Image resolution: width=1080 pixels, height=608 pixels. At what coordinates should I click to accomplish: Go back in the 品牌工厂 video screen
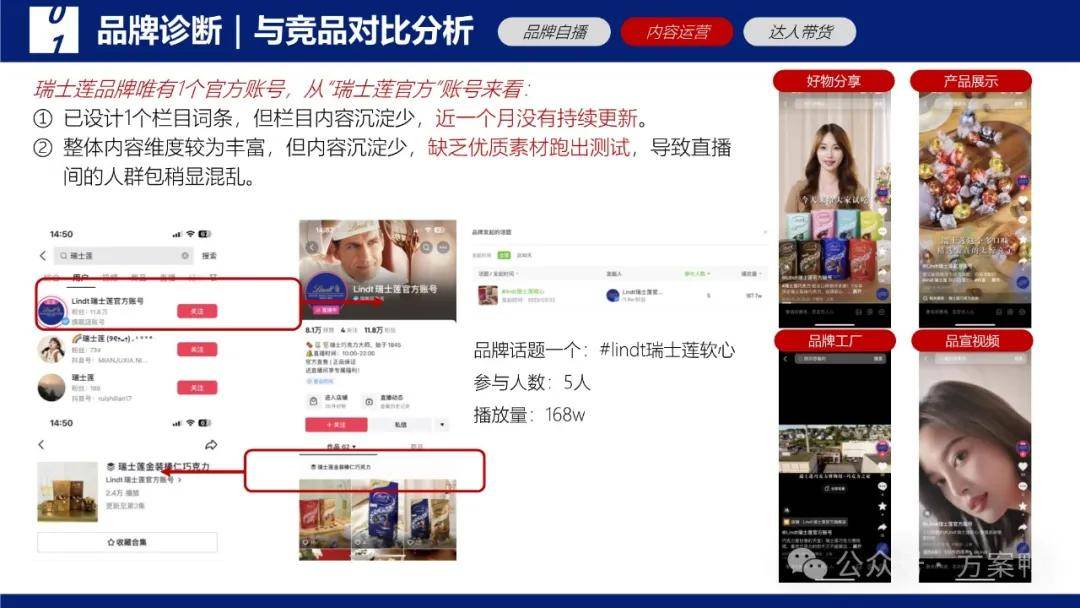[x=785, y=359]
